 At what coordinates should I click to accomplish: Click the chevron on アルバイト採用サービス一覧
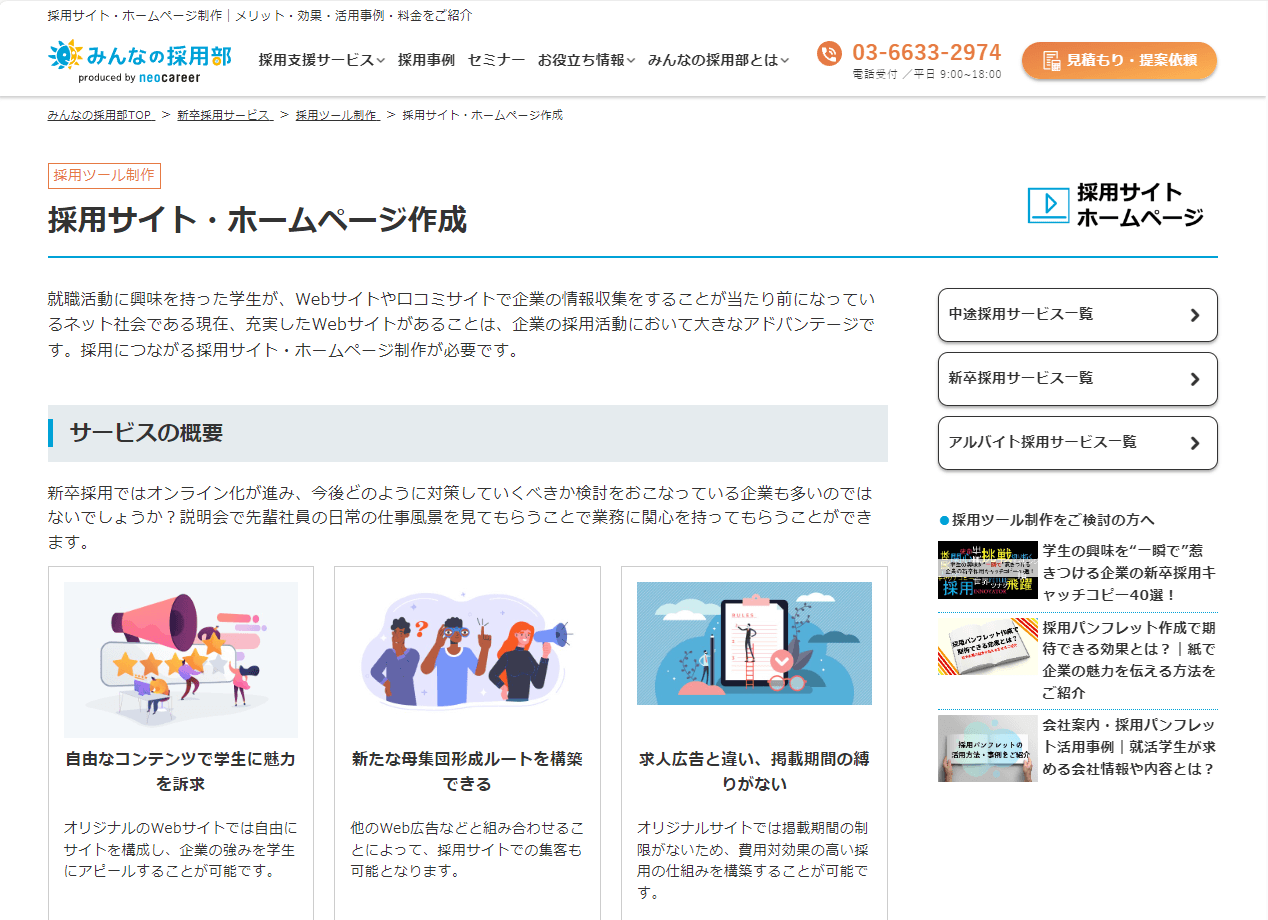[1196, 443]
